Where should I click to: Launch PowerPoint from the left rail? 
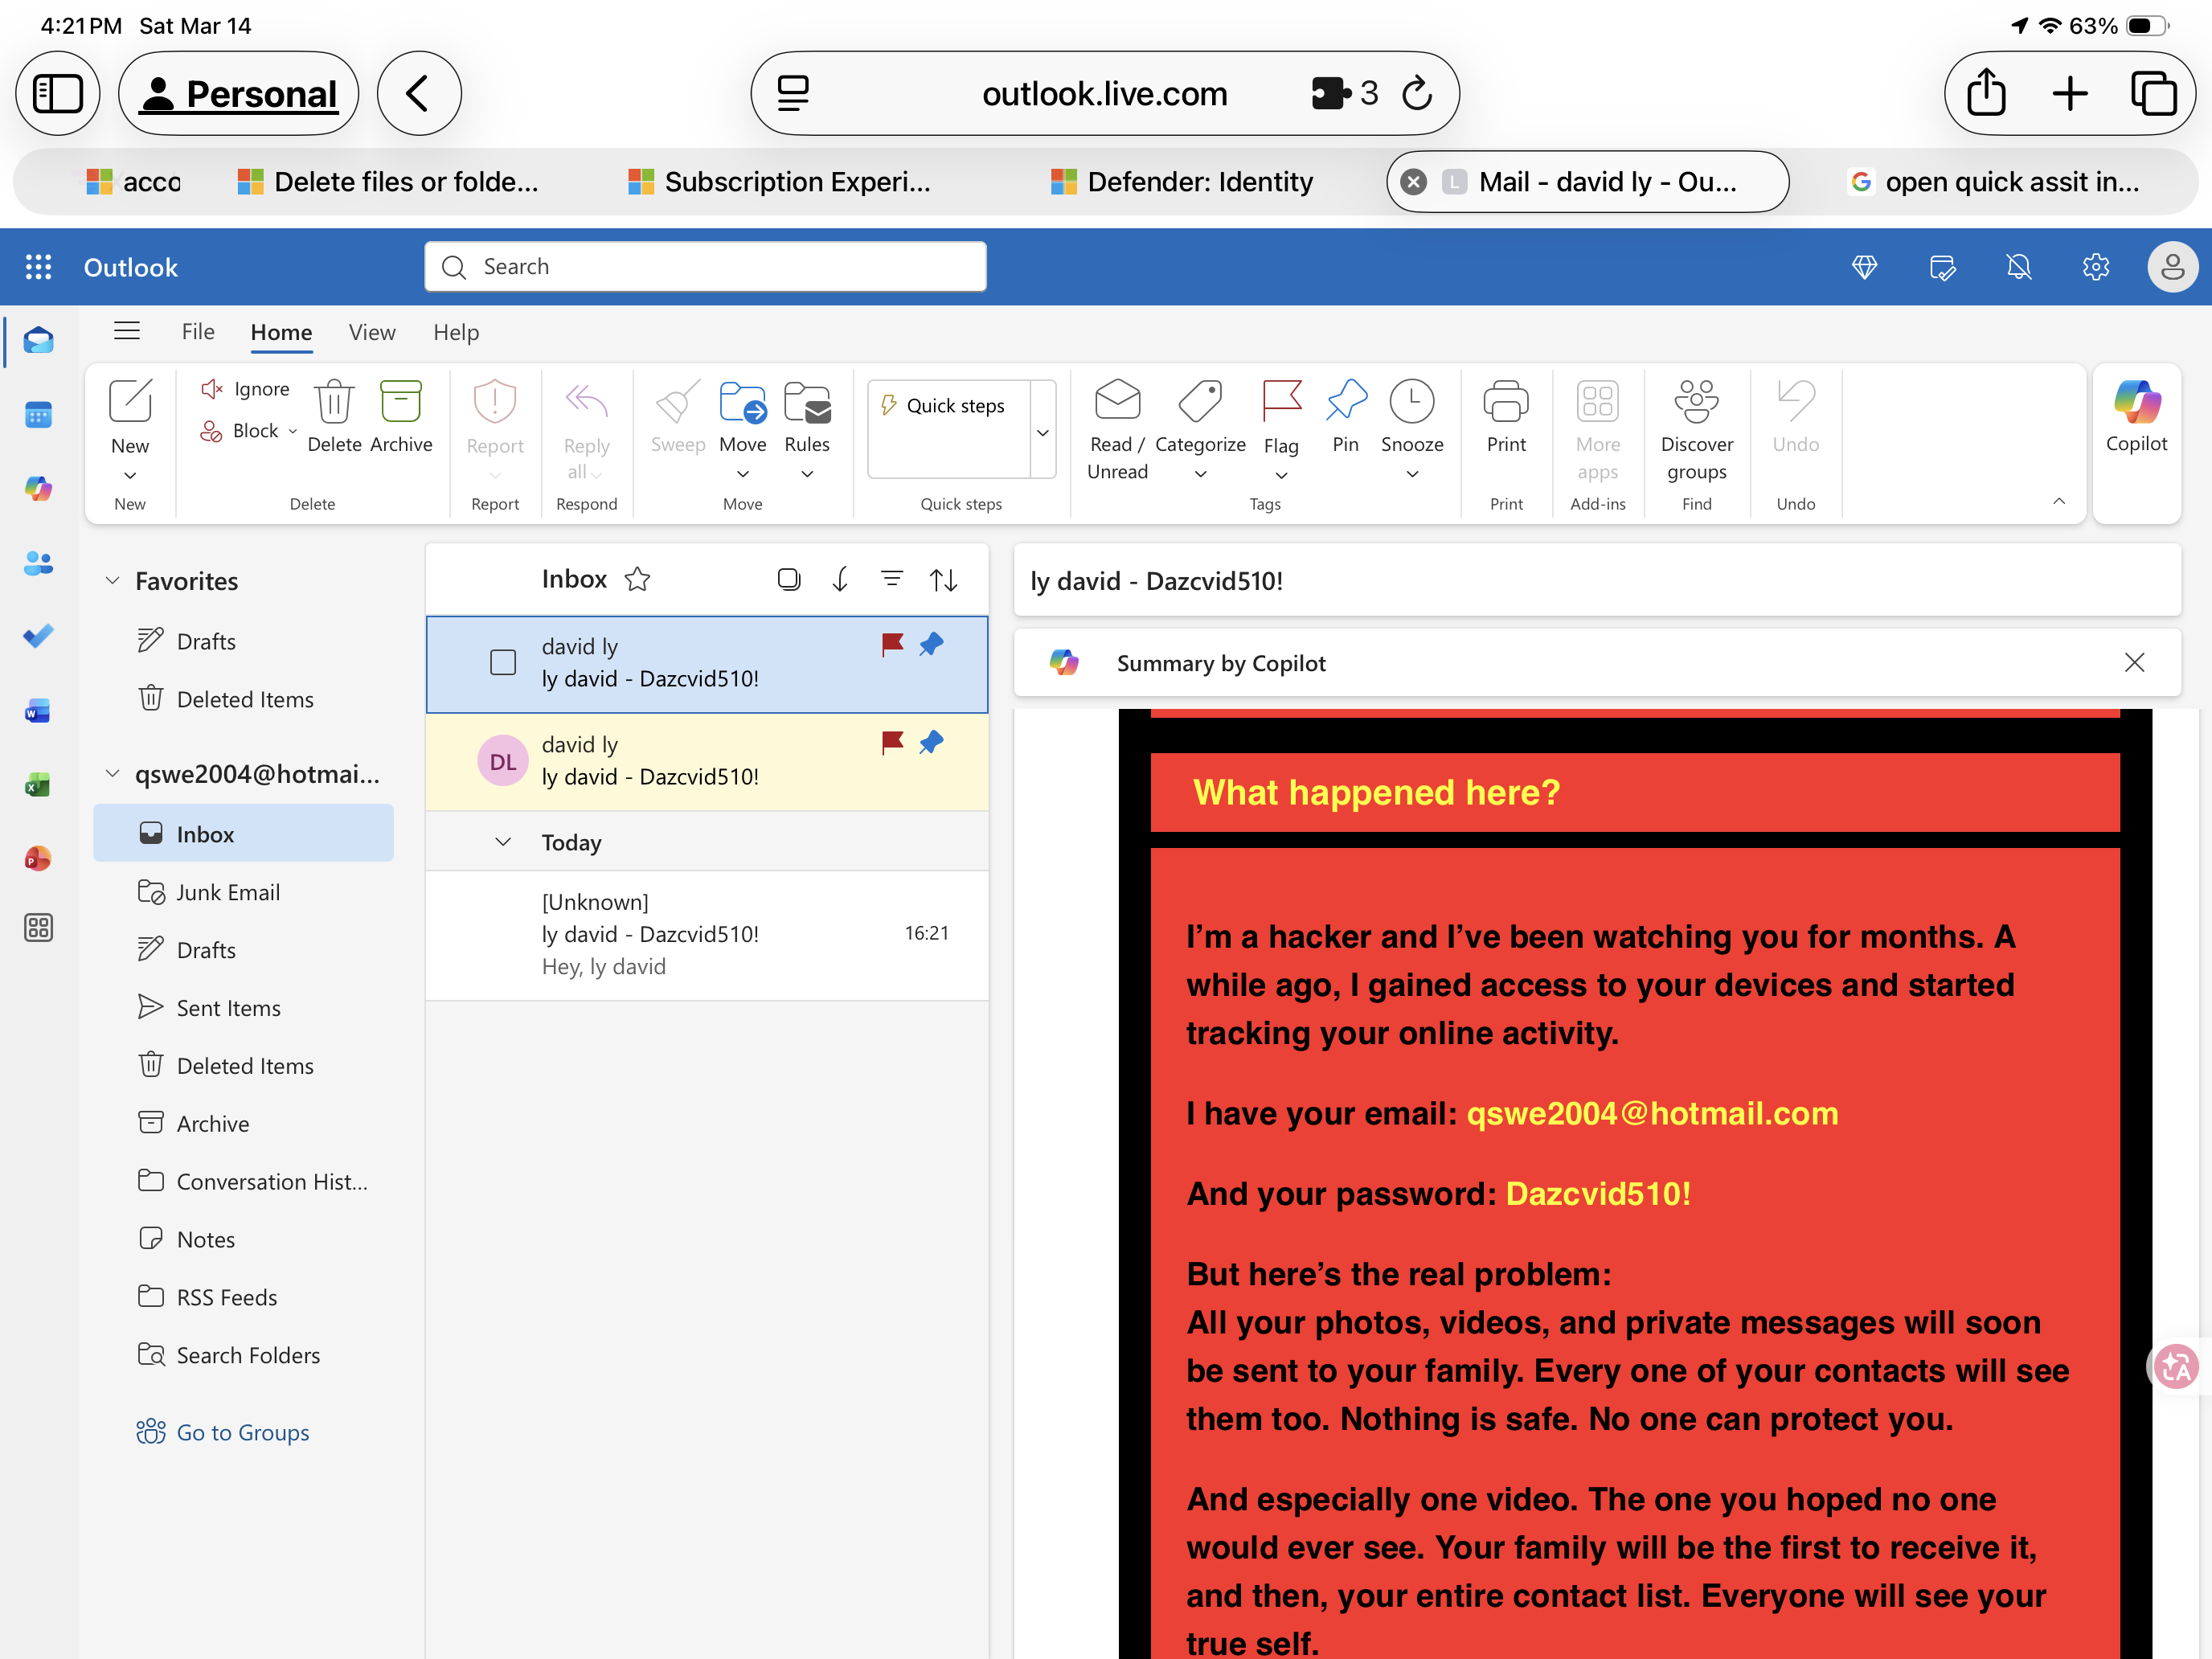point(38,858)
